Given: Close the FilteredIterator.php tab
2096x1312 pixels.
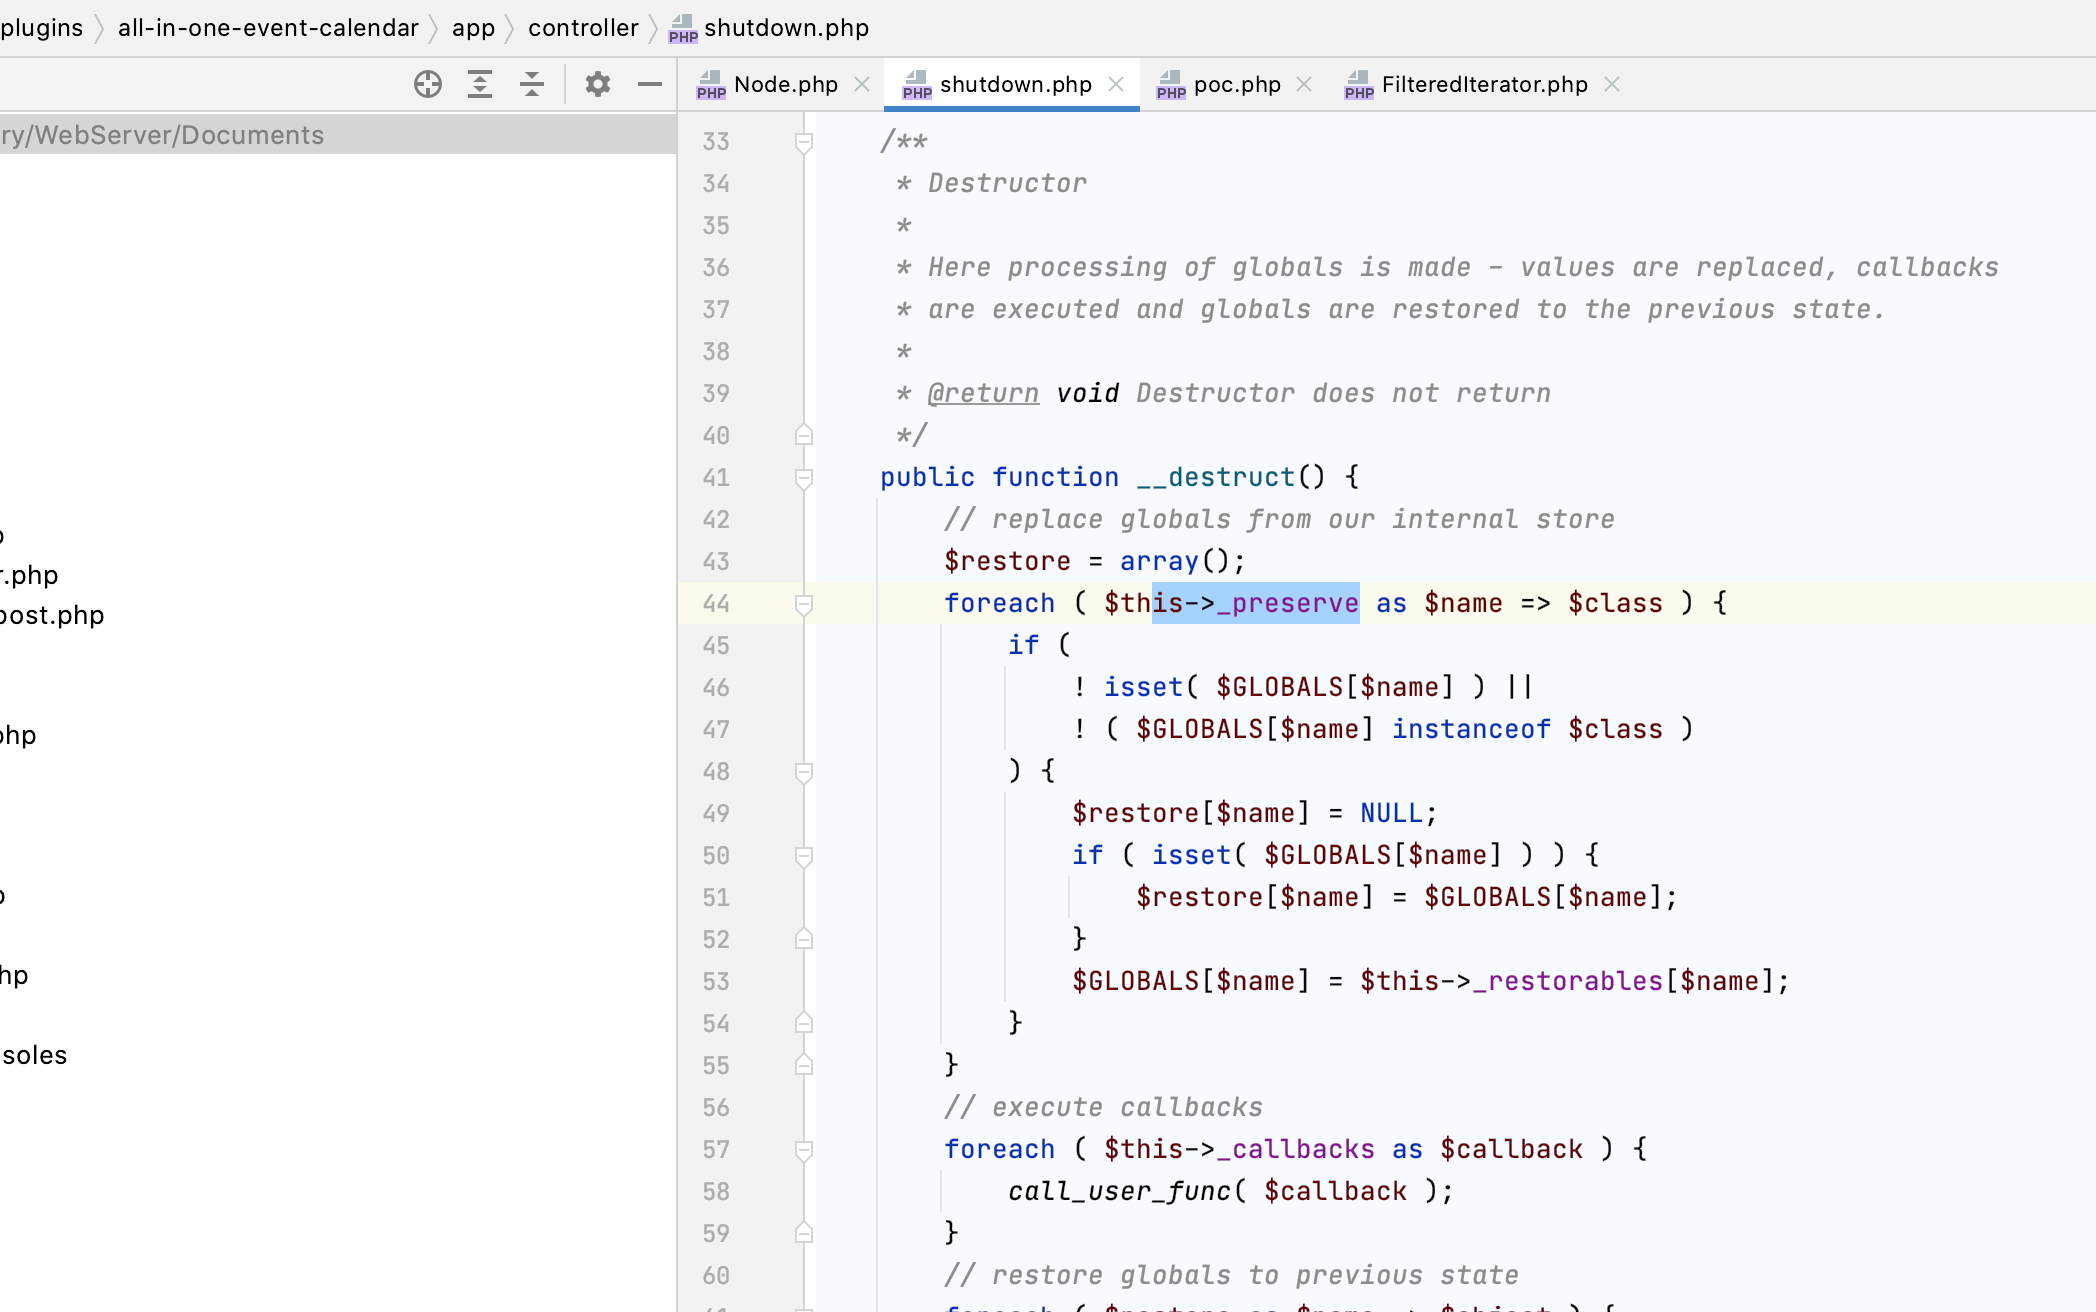Looking at the screenshot, I should pos(1612,84).
